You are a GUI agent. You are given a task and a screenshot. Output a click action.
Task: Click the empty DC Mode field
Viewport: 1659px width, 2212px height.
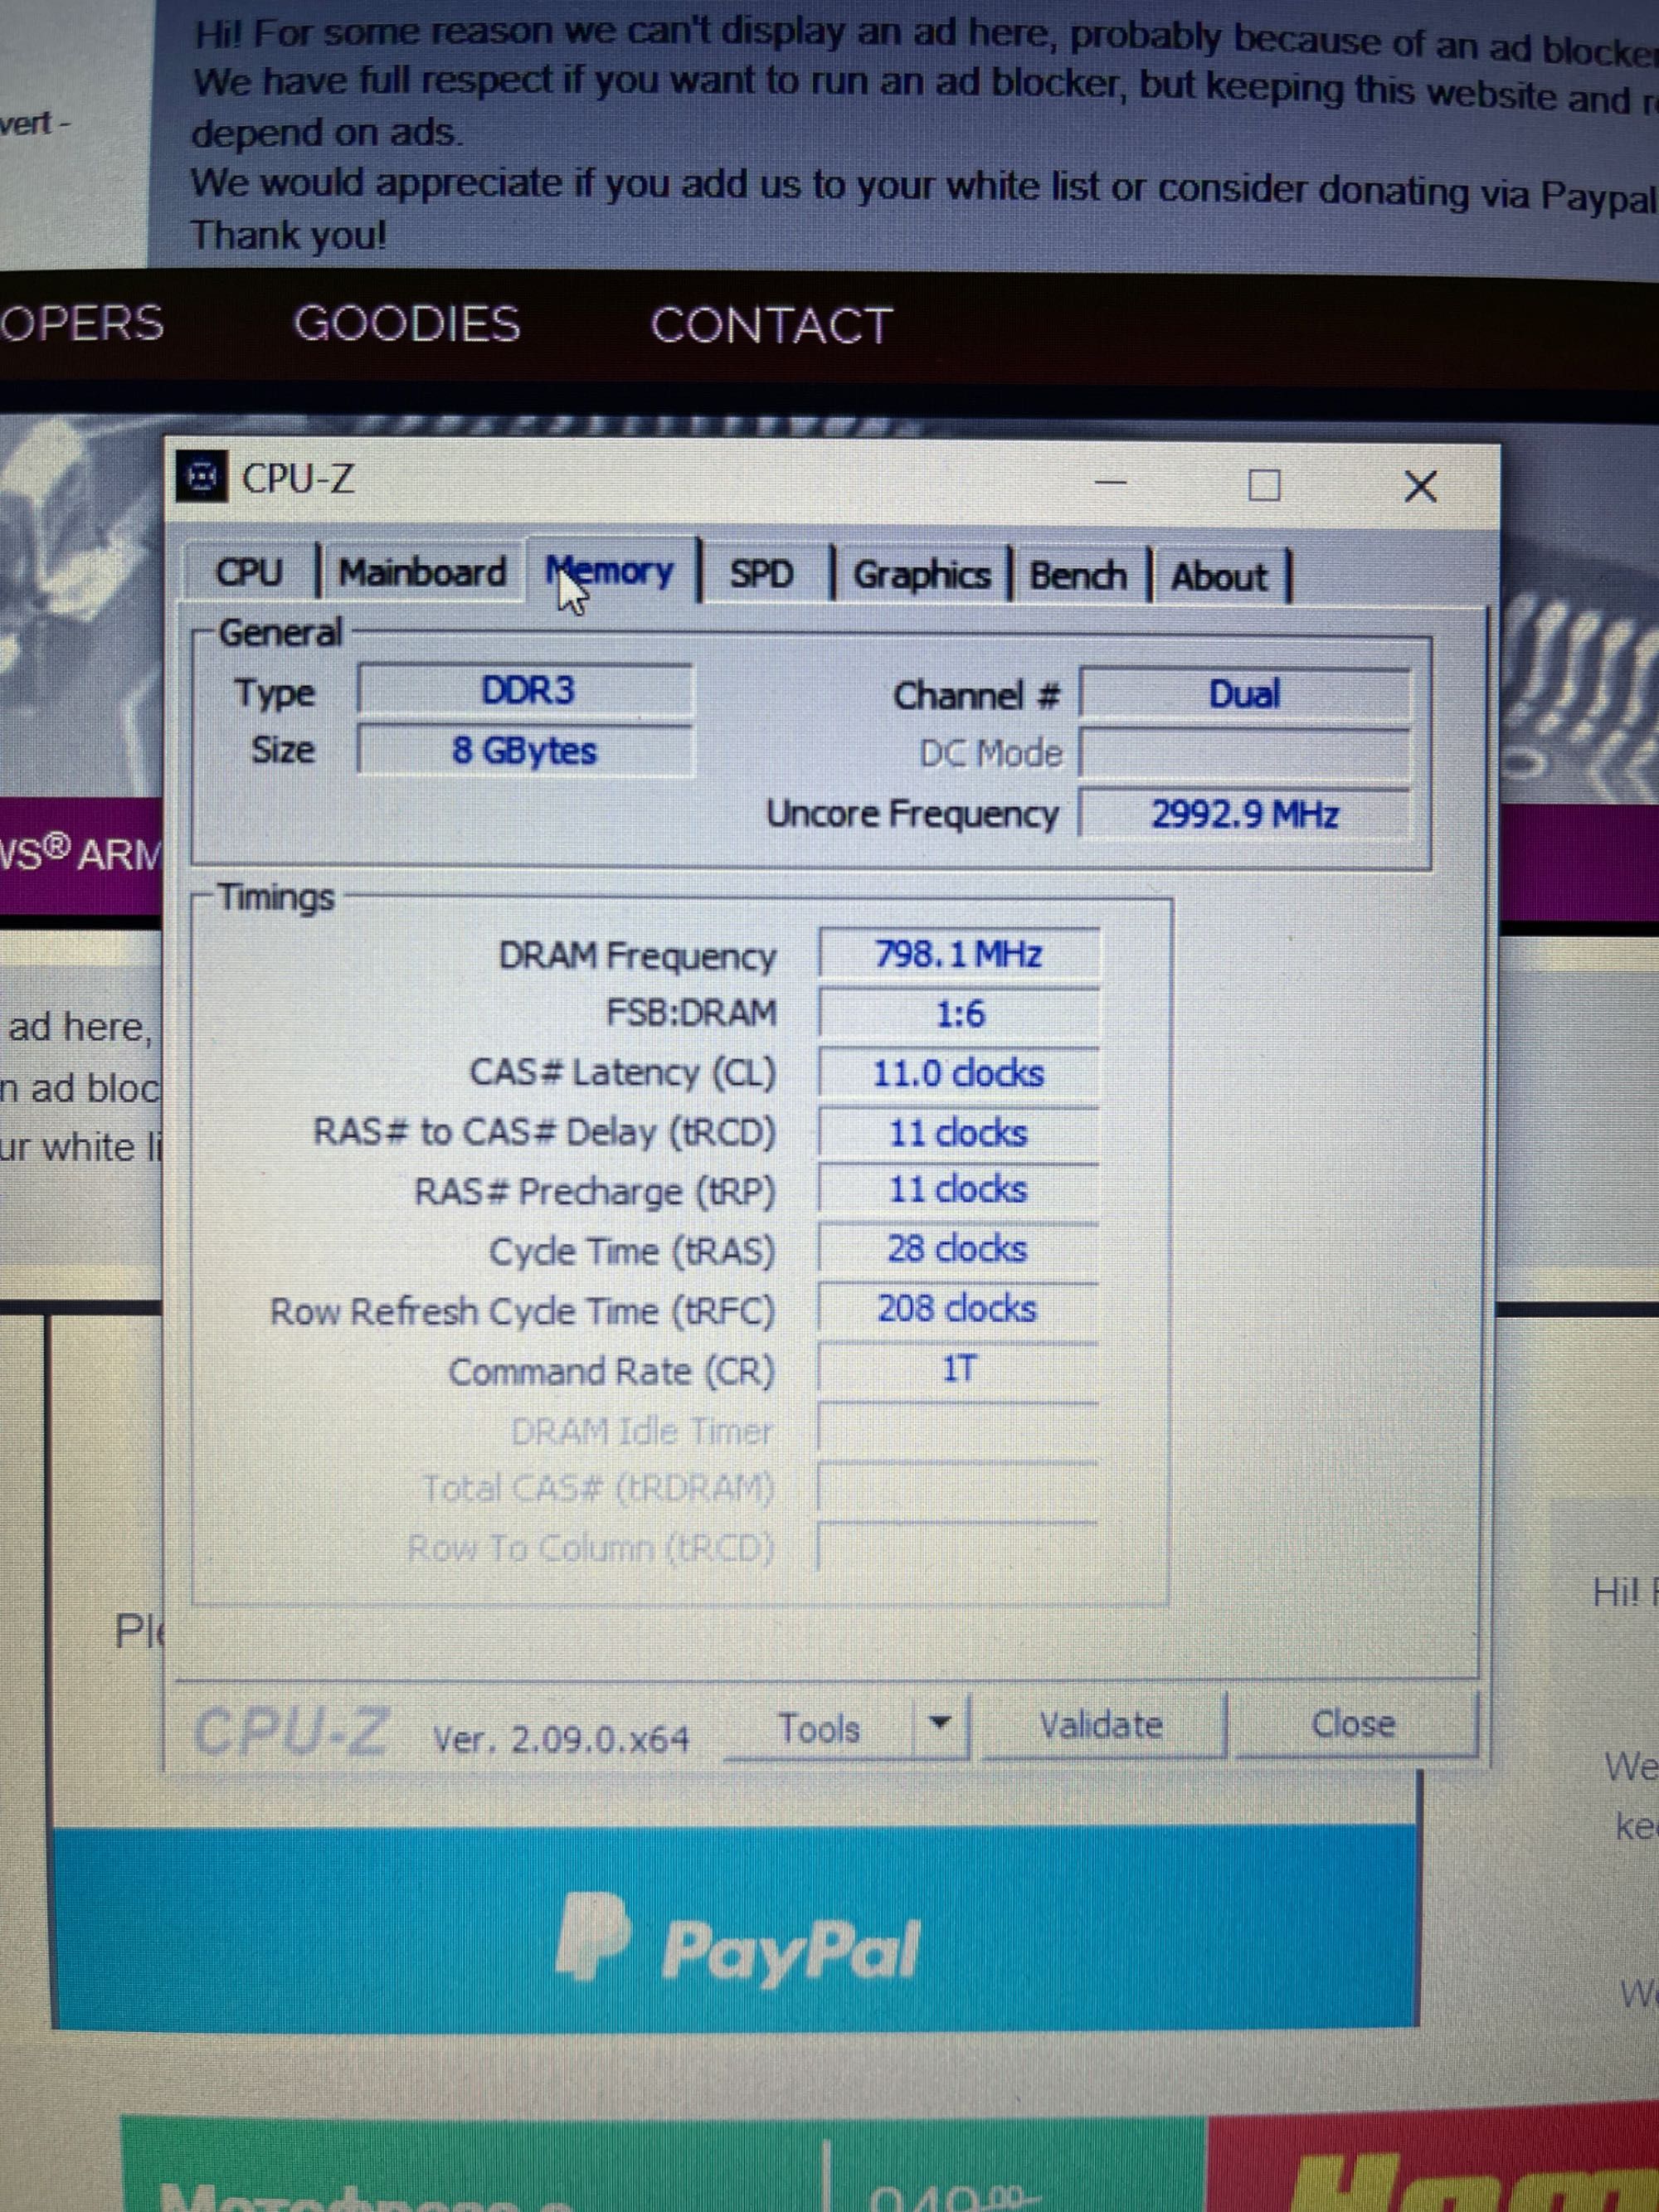click(1246, 754)
